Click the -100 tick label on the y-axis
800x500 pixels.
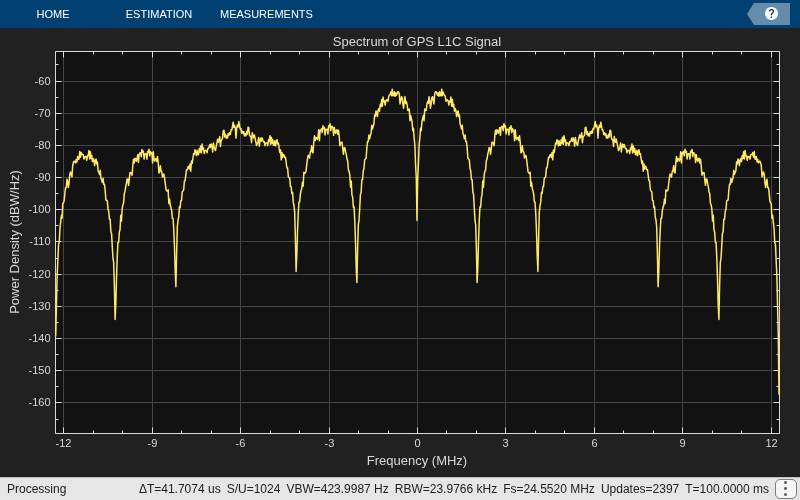click(x=40, y=210)
